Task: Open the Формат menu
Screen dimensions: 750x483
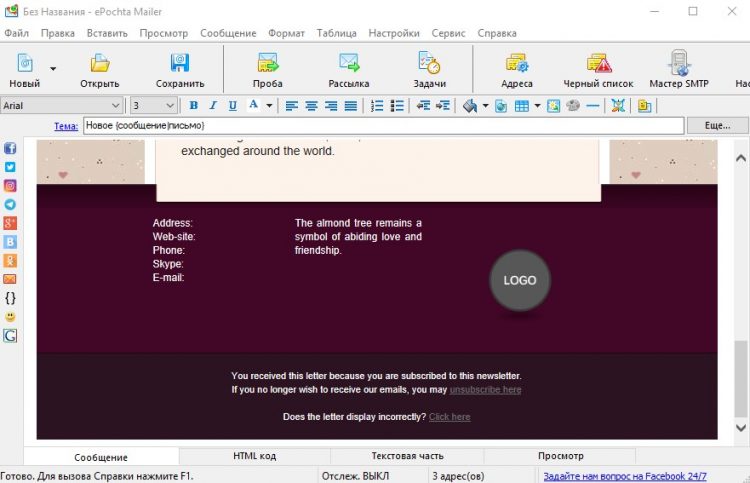Action: (x=286, y=33)
